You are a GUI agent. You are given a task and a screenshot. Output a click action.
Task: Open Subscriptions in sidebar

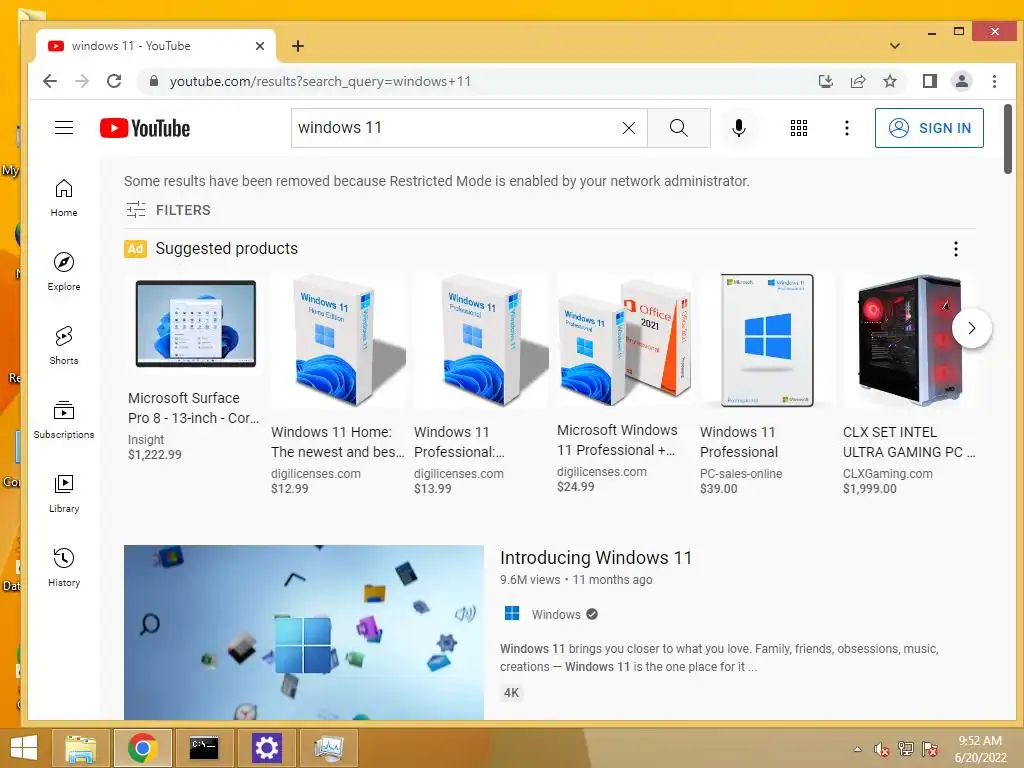[64, 419]
